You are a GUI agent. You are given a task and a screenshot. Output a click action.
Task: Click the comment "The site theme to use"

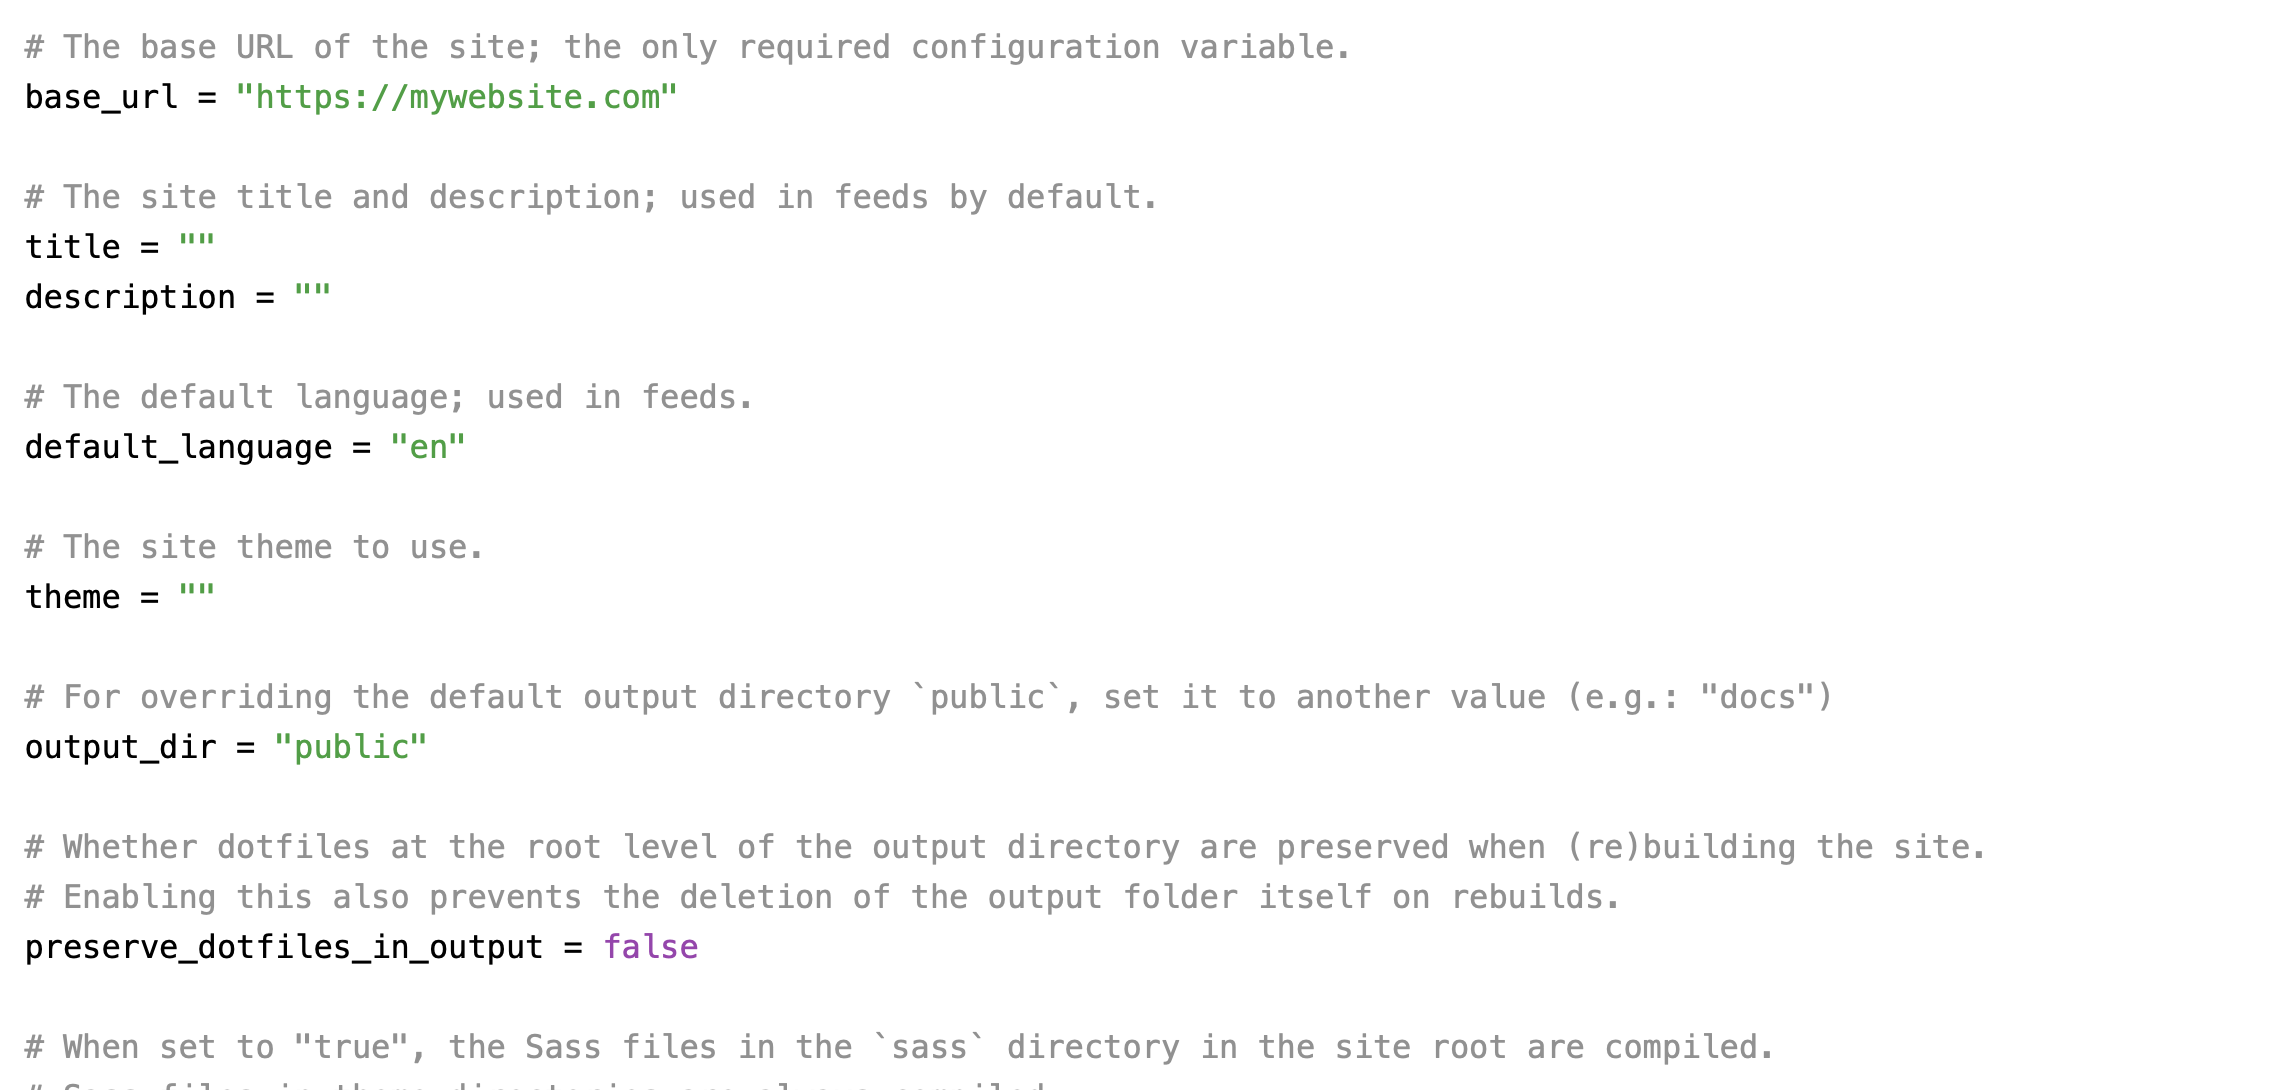pyautogui.click(x=254, y=547)
